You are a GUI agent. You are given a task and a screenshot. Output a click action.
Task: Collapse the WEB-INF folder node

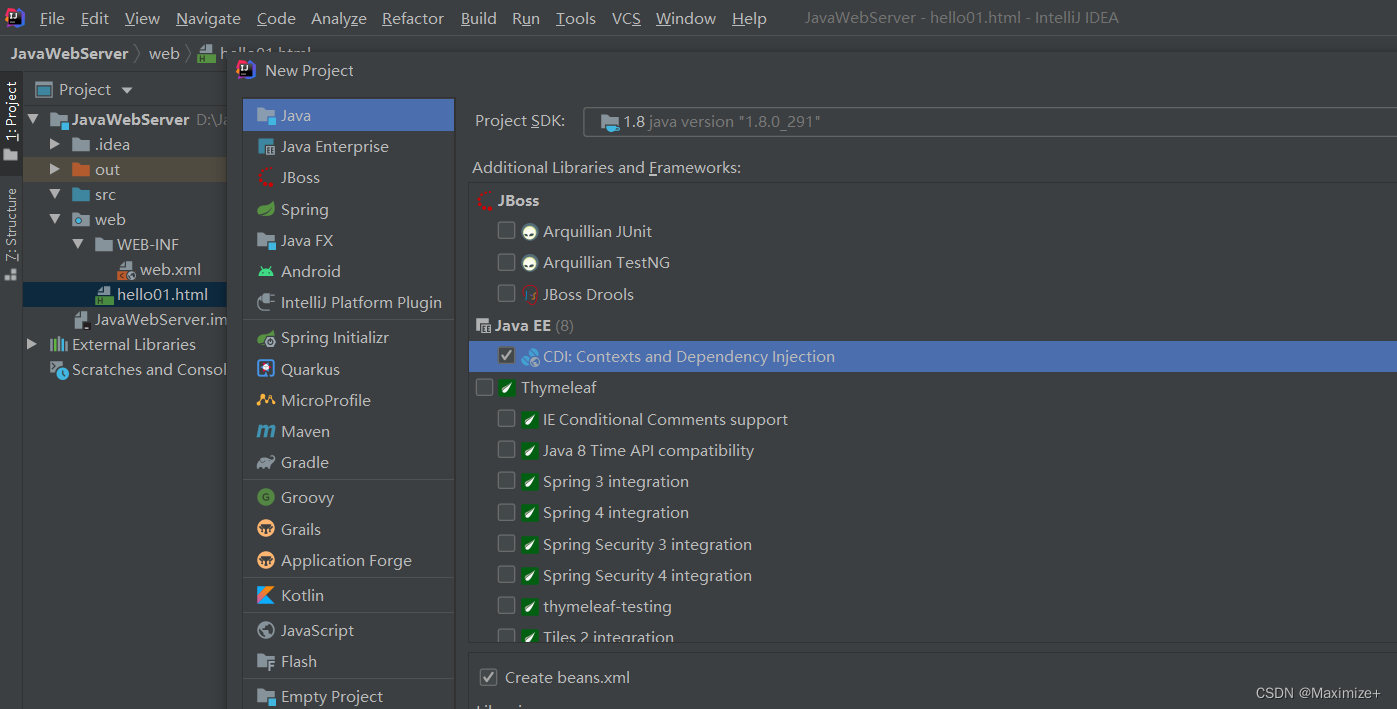[78, 244]
